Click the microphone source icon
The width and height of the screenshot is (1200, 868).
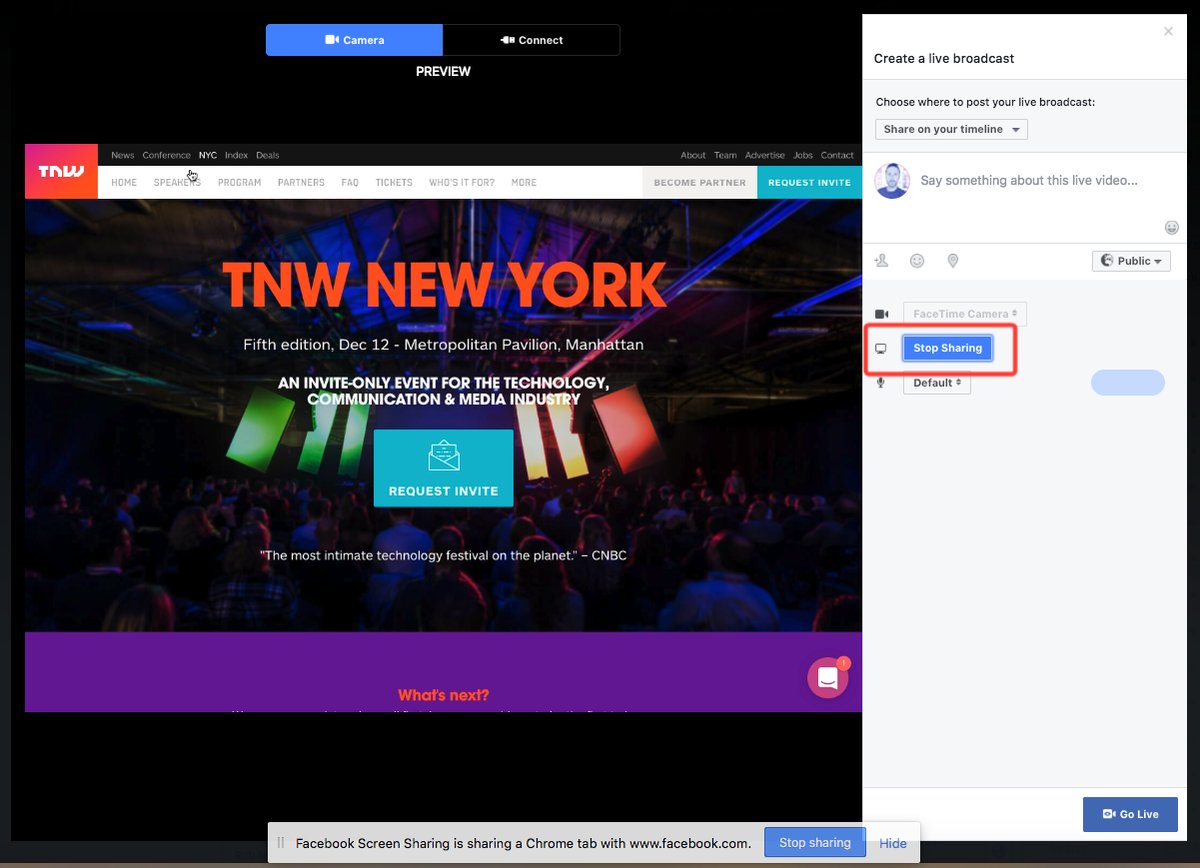(881, 382)
